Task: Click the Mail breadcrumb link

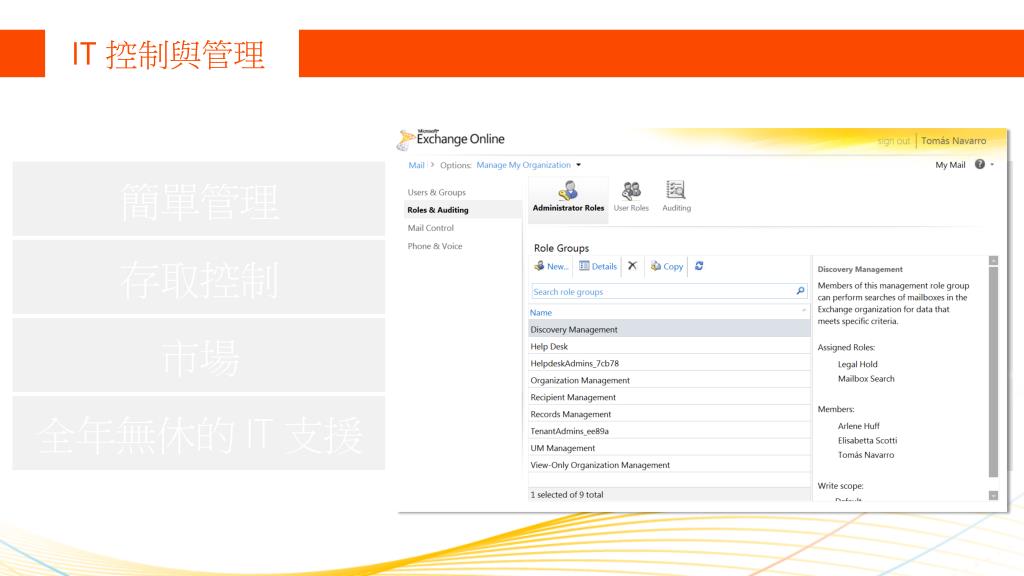Action: 416,165
